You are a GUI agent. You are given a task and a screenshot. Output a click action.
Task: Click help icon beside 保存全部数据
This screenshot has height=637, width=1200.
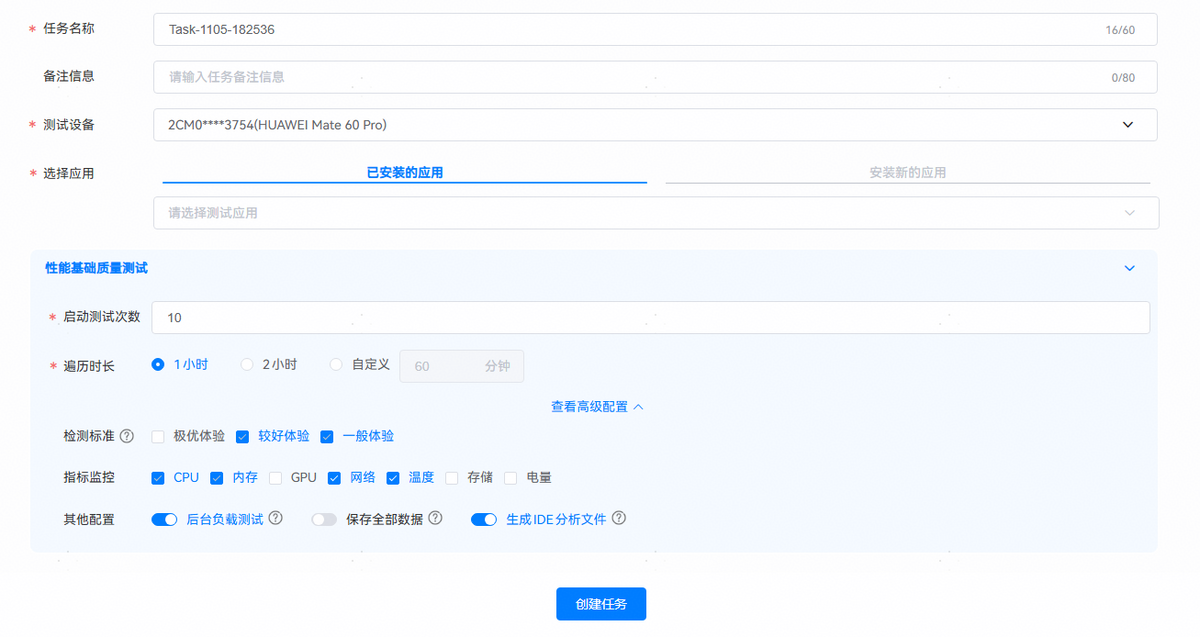coord(435,519)
